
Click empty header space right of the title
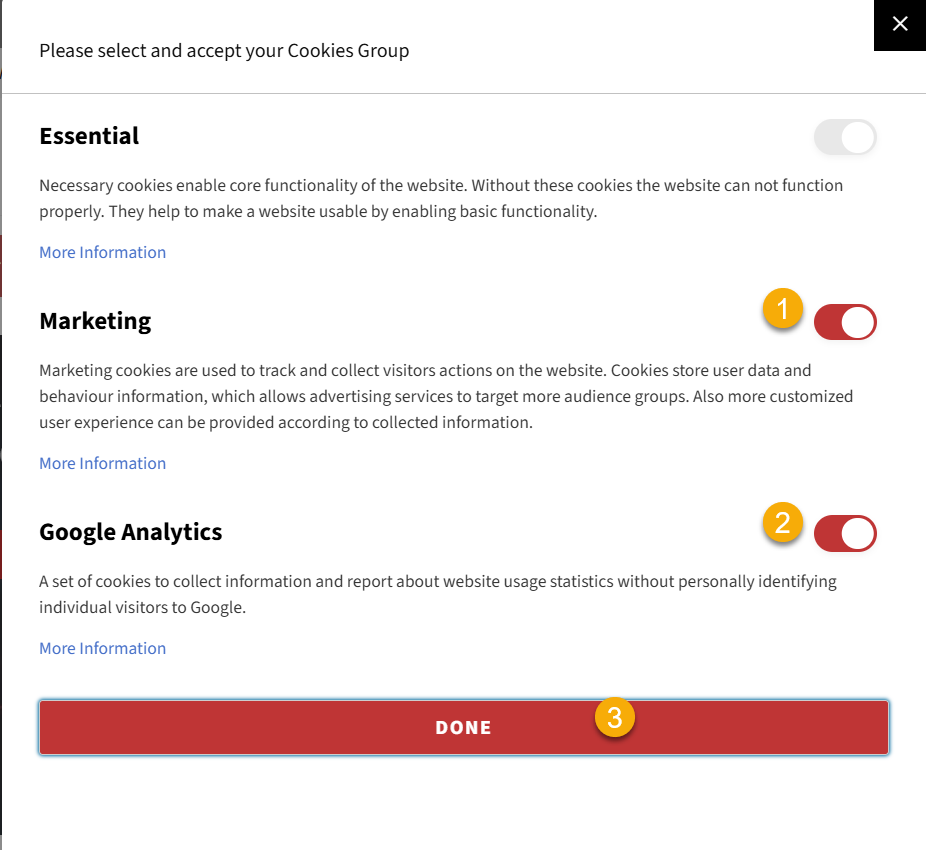click(x=640, y=50)
